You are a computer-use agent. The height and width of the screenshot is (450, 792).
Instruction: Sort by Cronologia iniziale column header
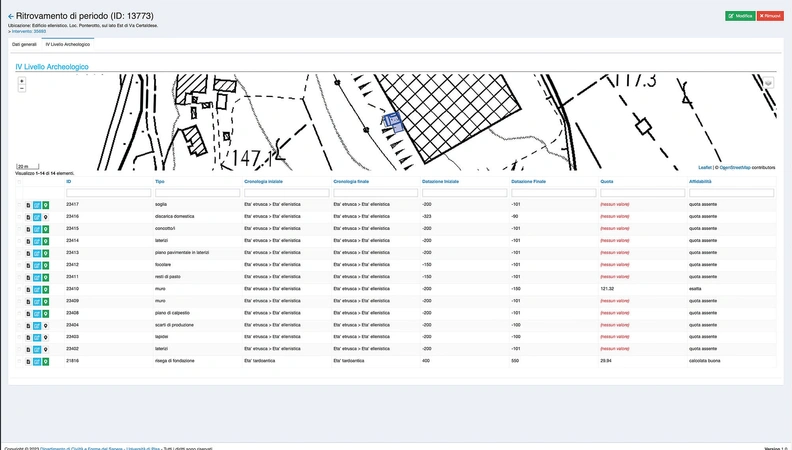coord(263,181)
